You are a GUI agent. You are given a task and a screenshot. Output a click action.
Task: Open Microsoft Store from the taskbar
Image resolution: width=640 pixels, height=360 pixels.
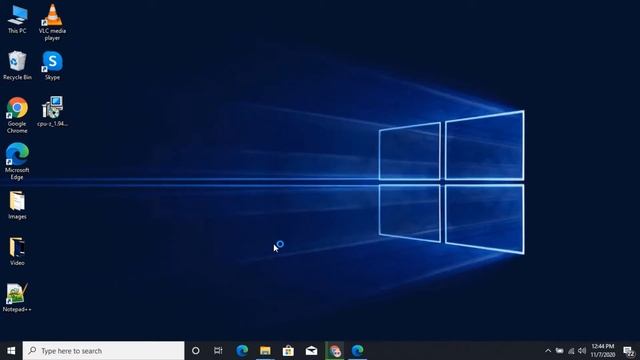tap(288, 351)
